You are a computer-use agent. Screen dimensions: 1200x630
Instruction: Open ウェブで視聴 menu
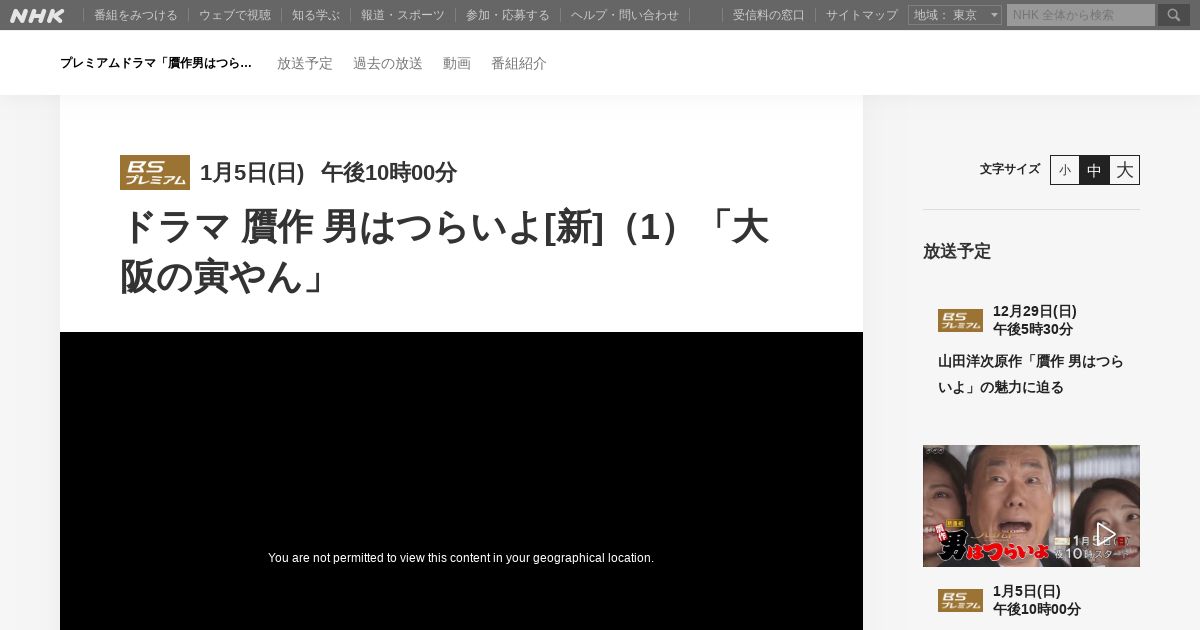(235, 15)
